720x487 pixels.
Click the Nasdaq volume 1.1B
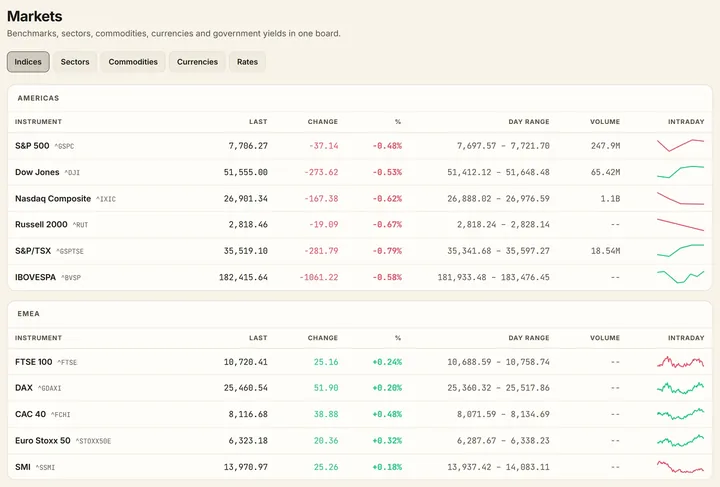click(610, 199)
